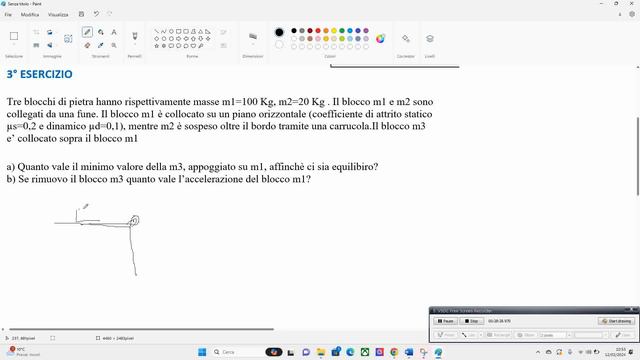640x360 pixels.
Task: Select the primary black color circle
Action: (x=279, y=32)
